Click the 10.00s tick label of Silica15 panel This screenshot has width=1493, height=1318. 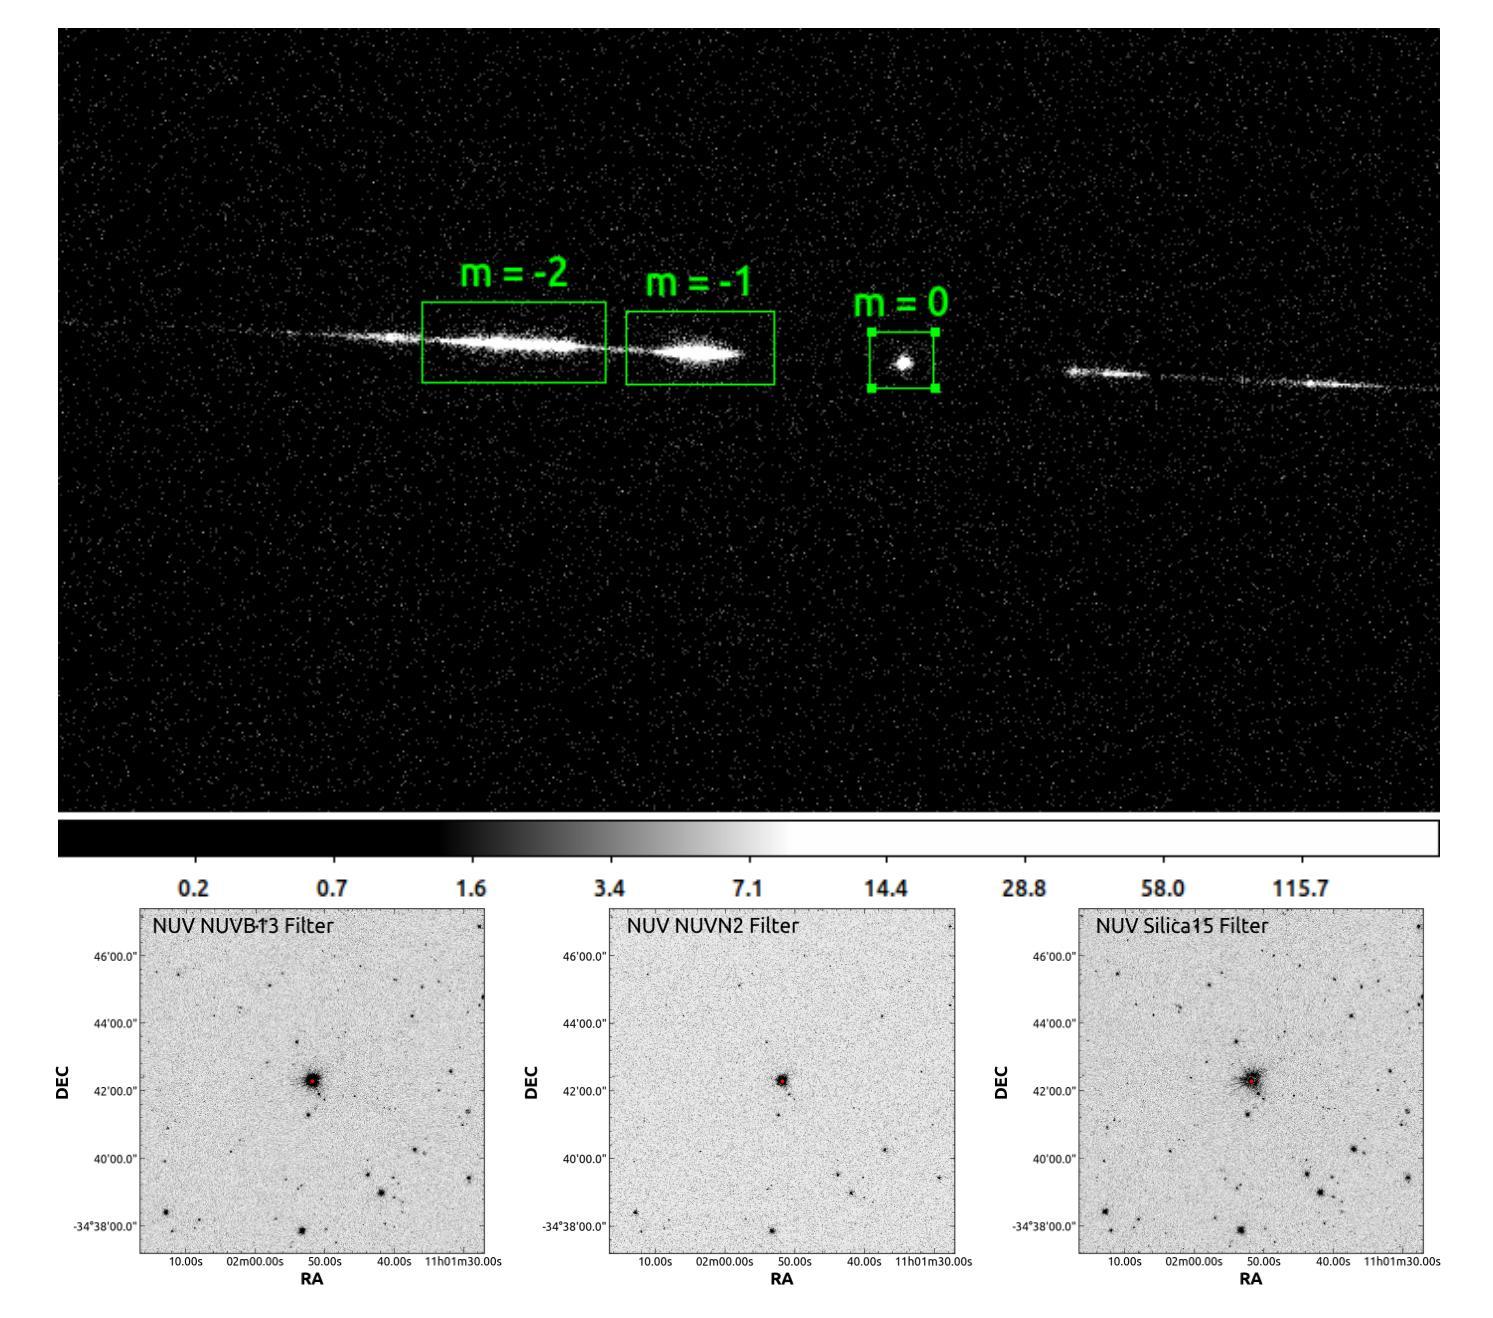tap(1125, 1261)
